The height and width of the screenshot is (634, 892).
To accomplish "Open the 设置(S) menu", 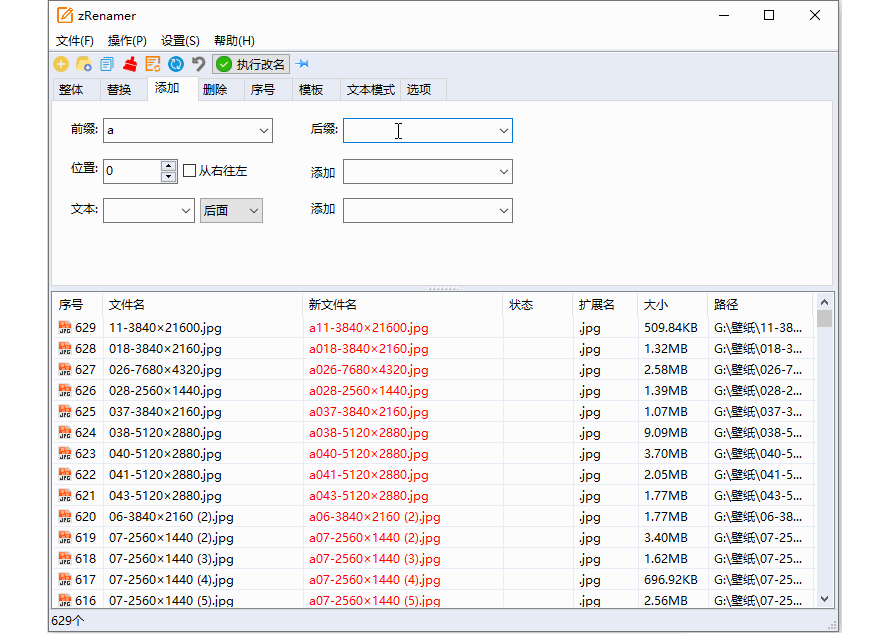I will tap(178, 41).
